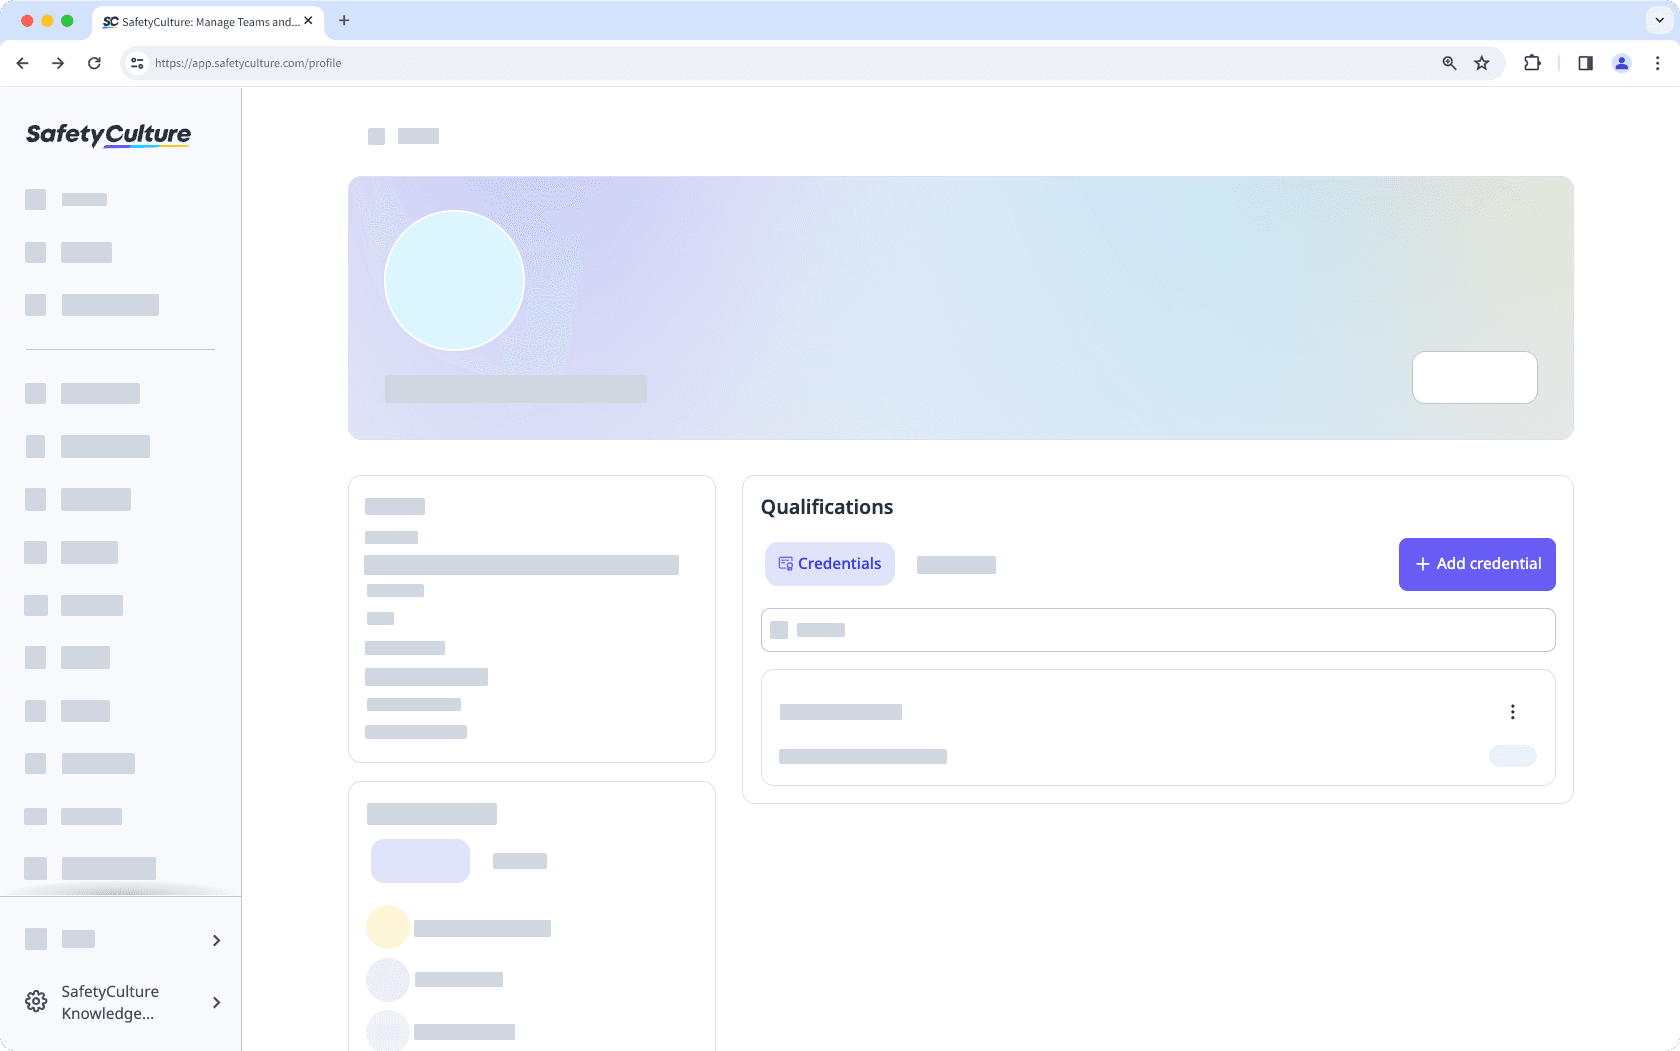1680x1051 pixels.
Task: Open the browser extensions puzzle icon
Action: click(x=1531, y=63)
